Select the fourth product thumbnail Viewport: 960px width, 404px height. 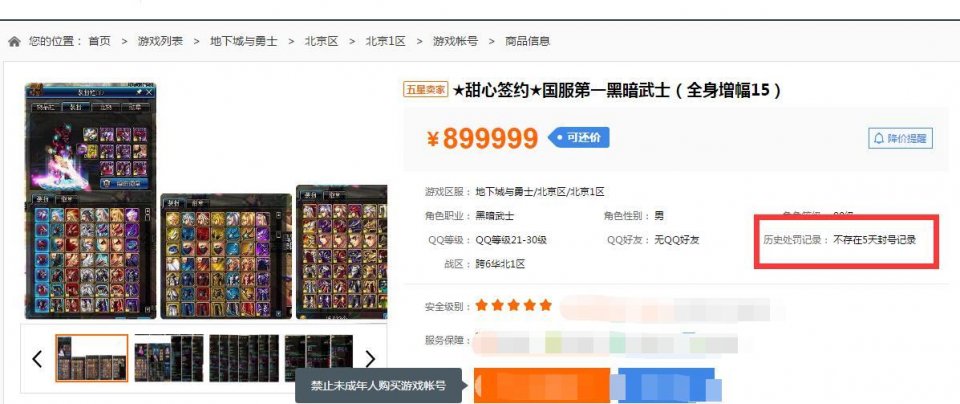coord(318,358)
